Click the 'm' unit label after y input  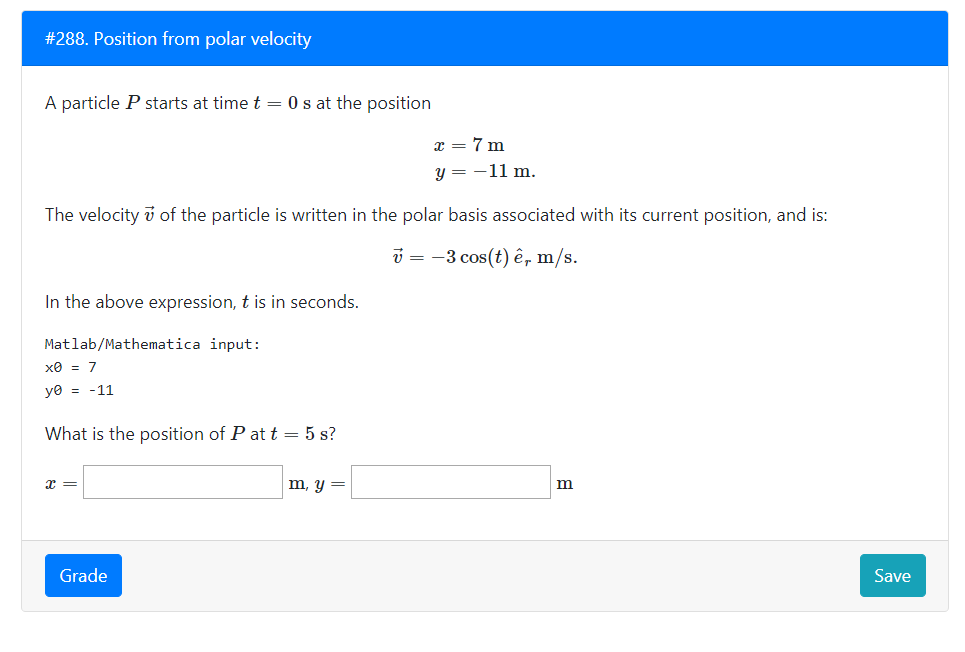pos(564,483)
